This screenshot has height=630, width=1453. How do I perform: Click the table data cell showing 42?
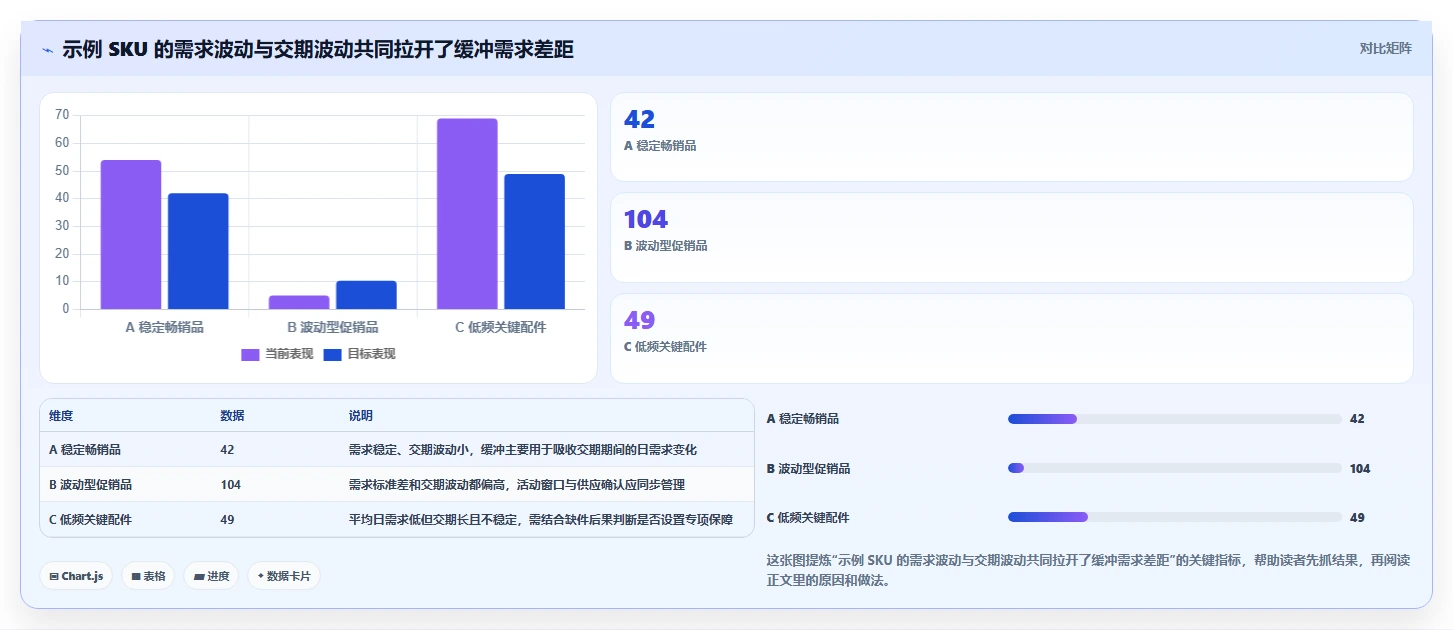[x=227, y=450]
